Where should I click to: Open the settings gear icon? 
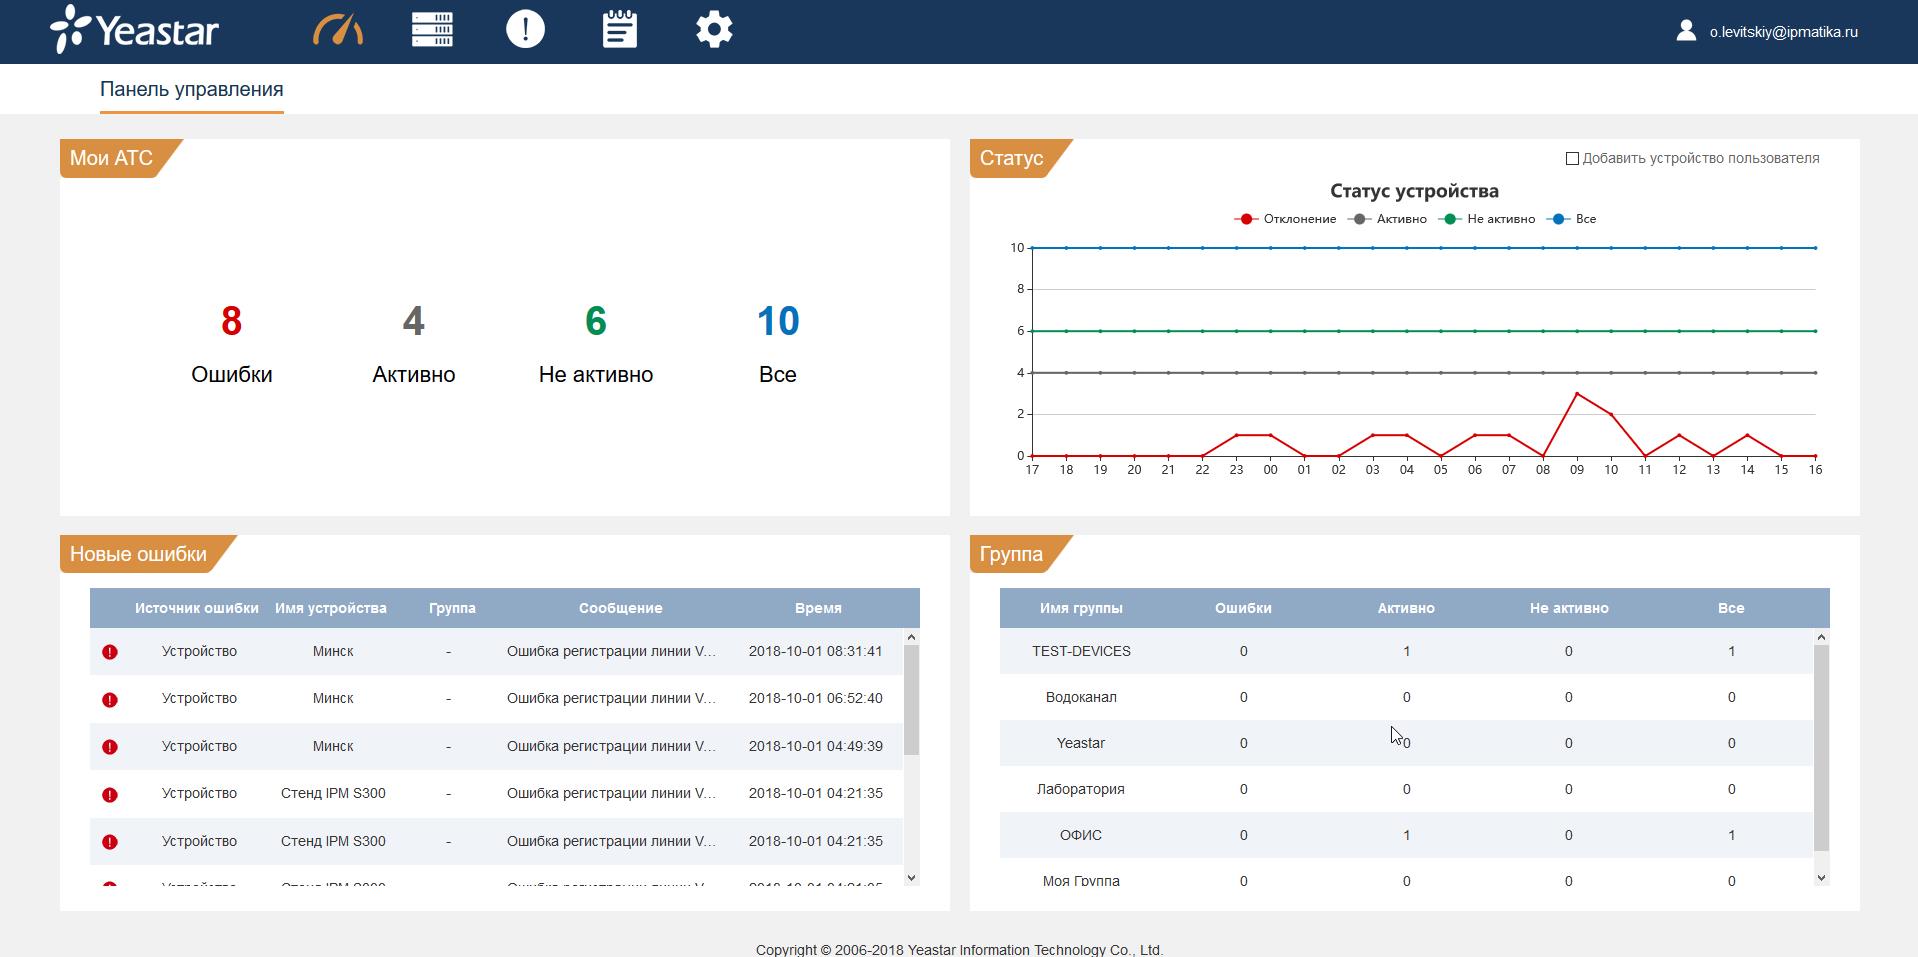pos(714,30)
